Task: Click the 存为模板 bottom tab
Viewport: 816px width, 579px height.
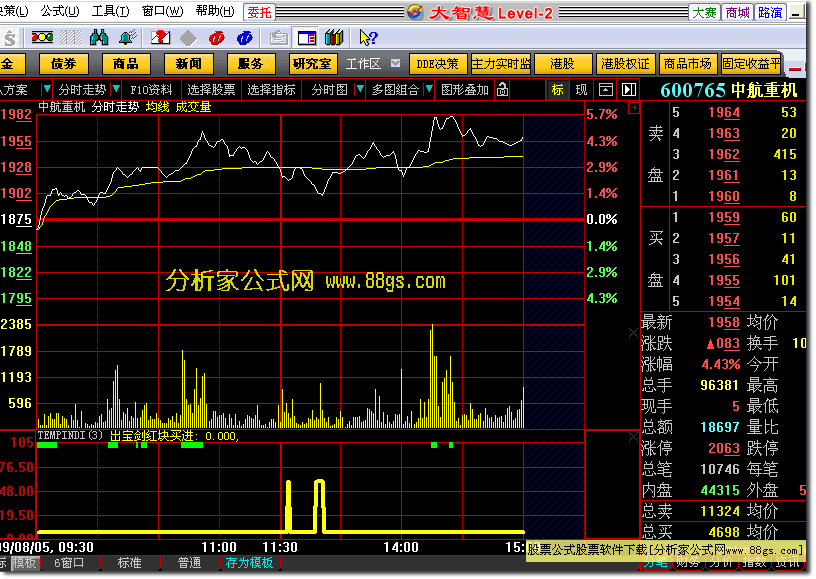Action: click(x=249, y=562)
